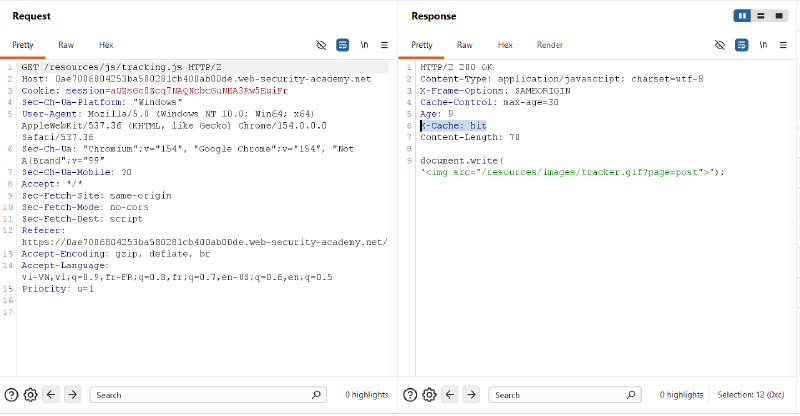Click the Accept-Language header name
The height and width of the screenshot is (416, 800).
(64, 265)
